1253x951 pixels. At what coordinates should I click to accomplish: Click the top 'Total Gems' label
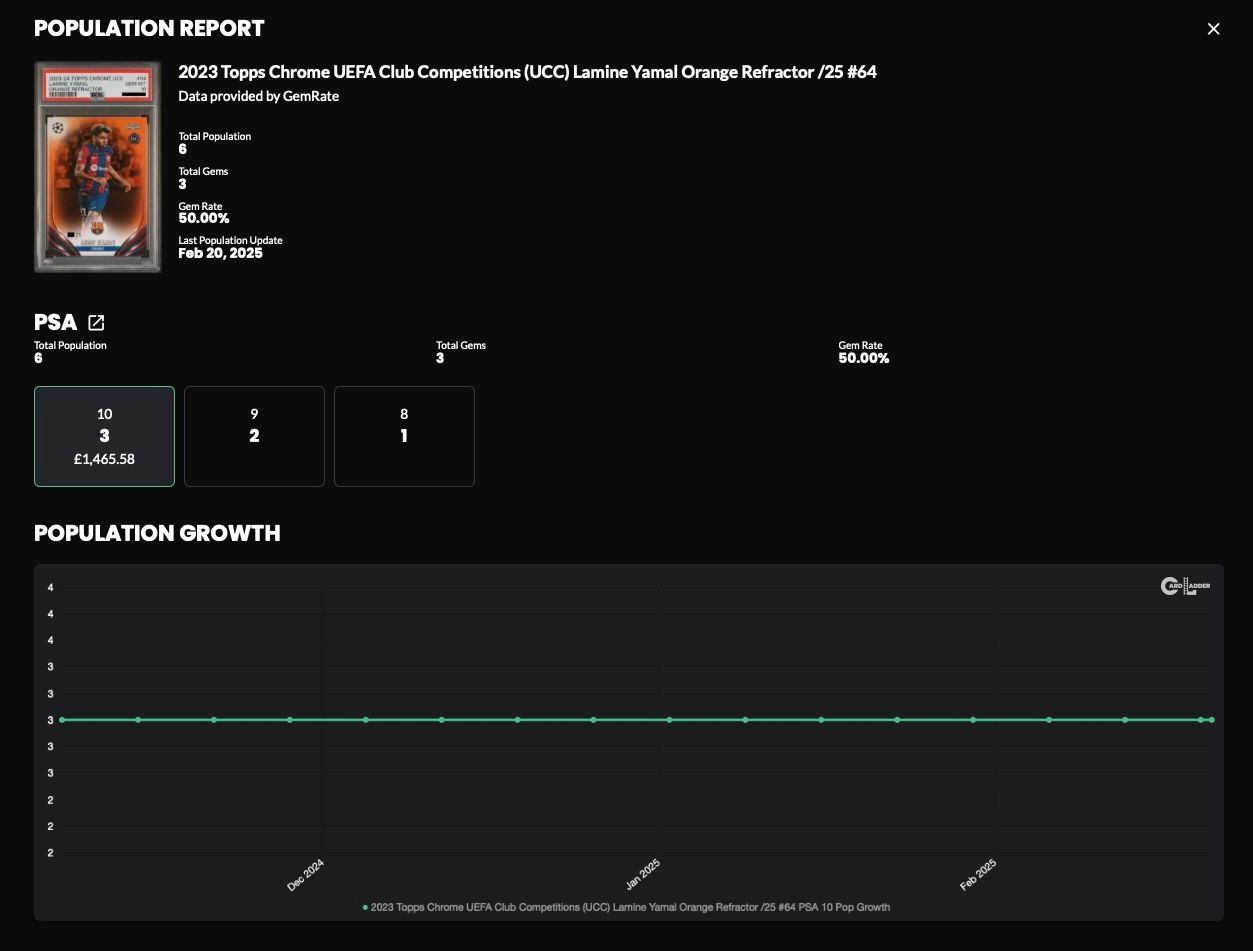pos(203,171)
